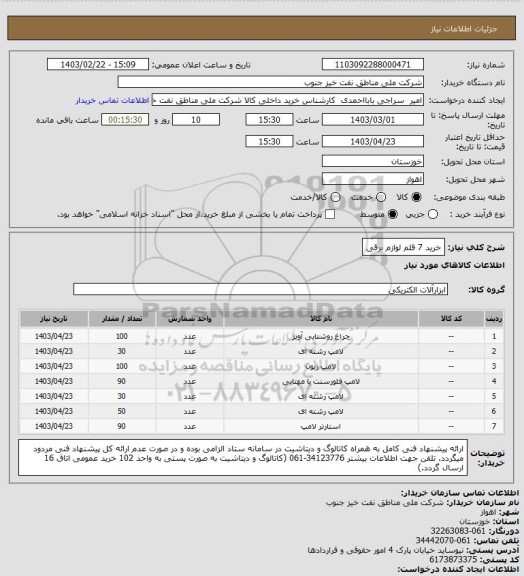Click the contact phone 34442070-061
Screen dimensions: 524x576
coord(443,540)
